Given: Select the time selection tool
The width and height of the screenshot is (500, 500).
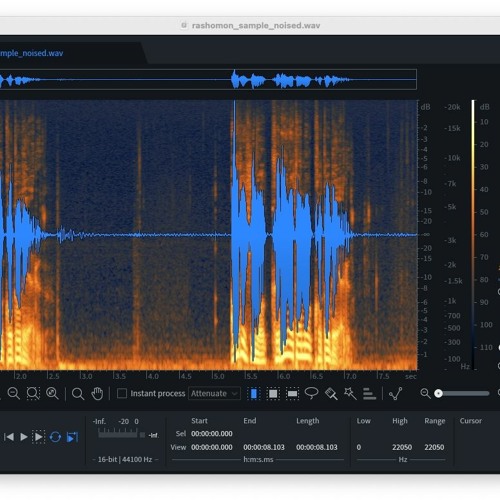Looking at the screenshot, I should [254, 394].
